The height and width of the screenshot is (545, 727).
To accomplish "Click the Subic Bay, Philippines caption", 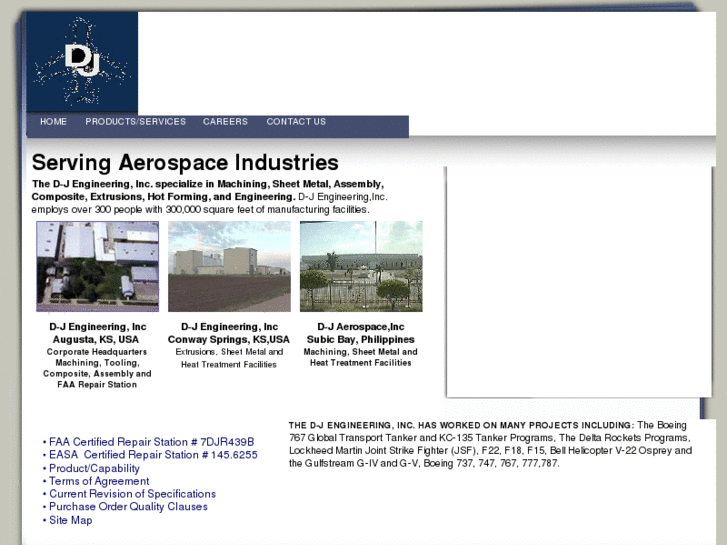I will click(x=361, y=340).
